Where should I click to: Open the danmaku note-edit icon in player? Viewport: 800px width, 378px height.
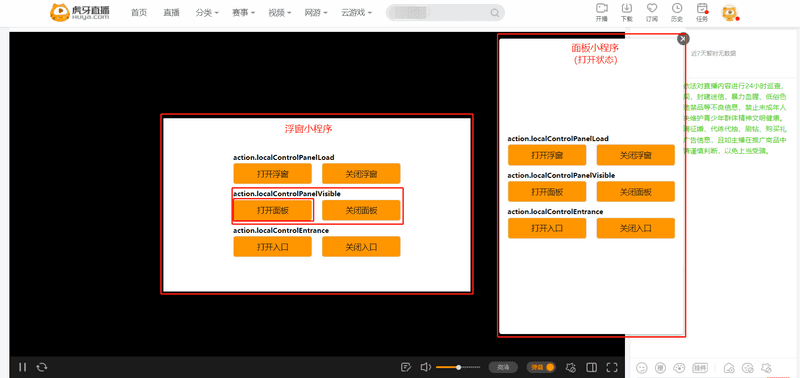pyautogui.click(x=406, y=367)
